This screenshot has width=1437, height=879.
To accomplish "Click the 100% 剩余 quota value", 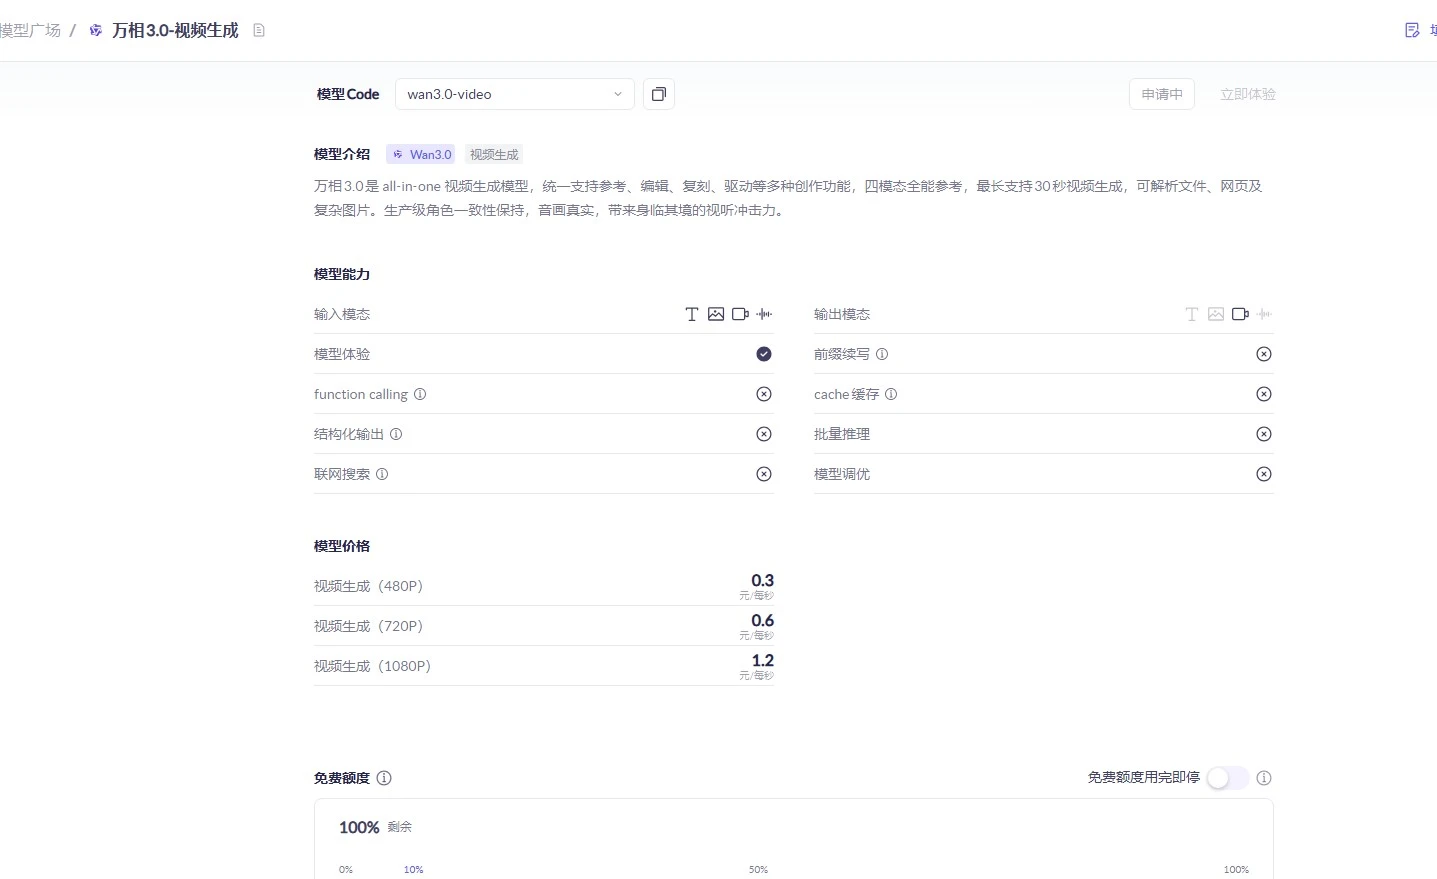I will (375, 827).
